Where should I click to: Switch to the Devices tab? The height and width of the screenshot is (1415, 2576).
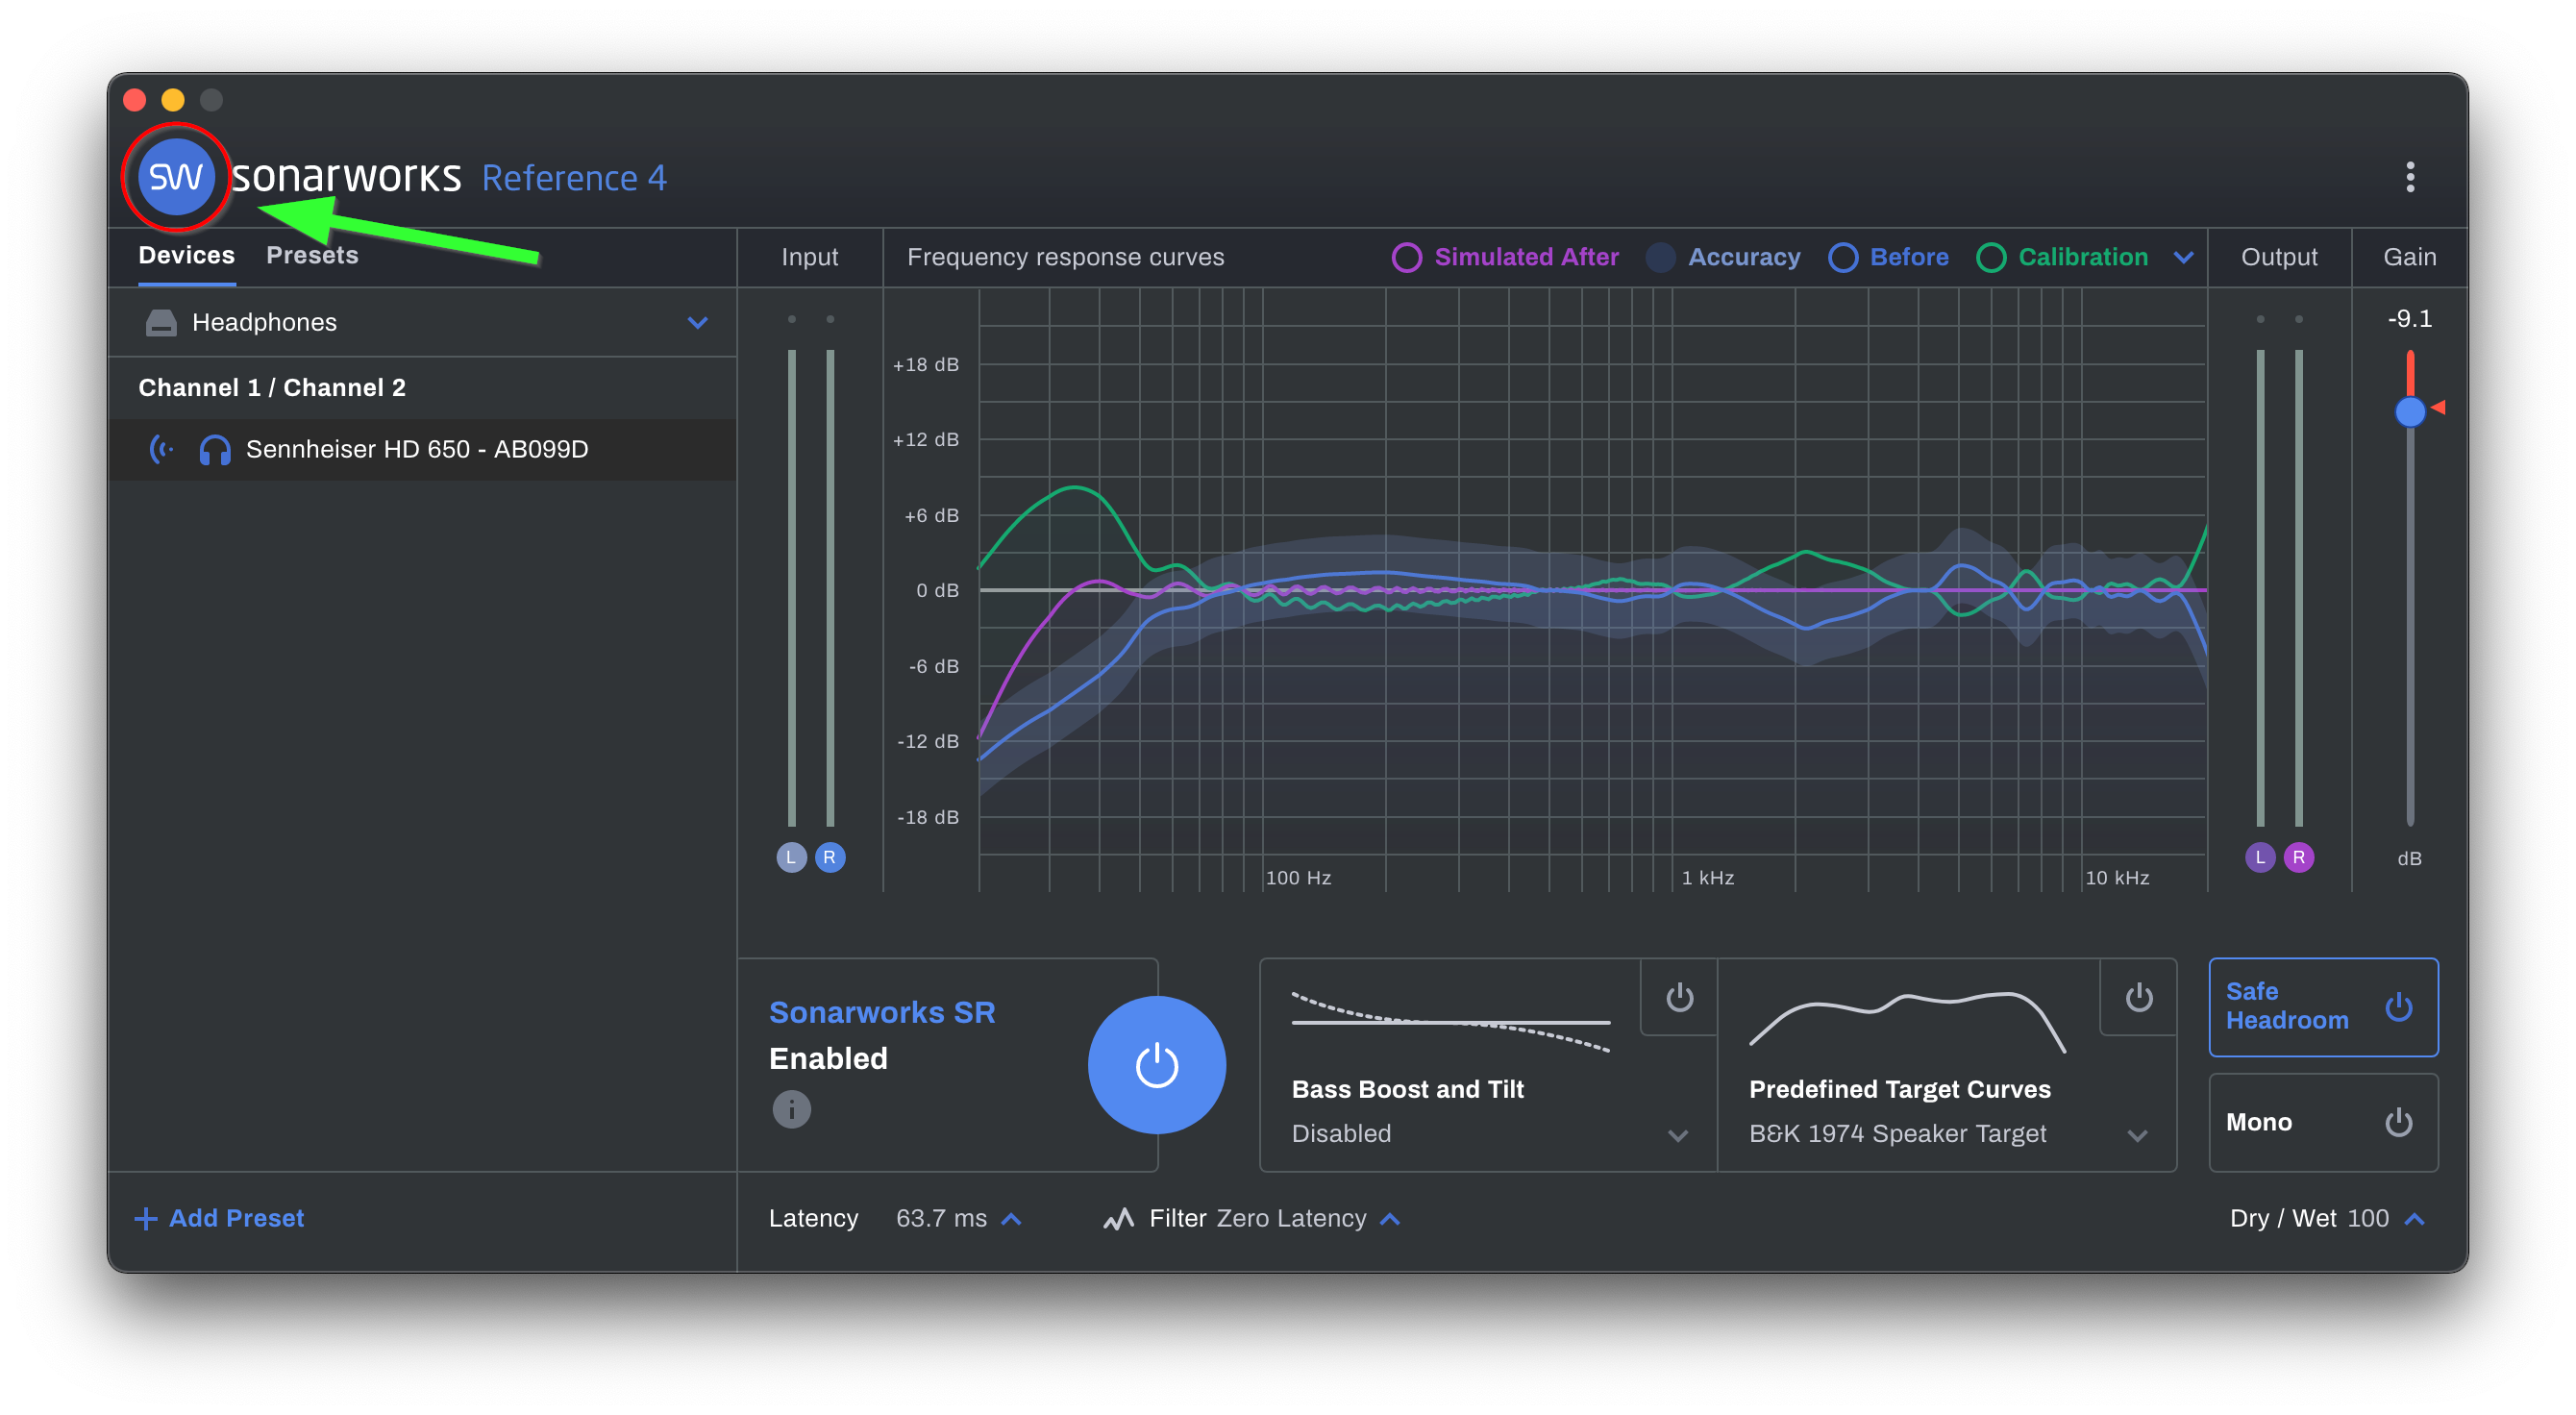(x=186, y=255)
